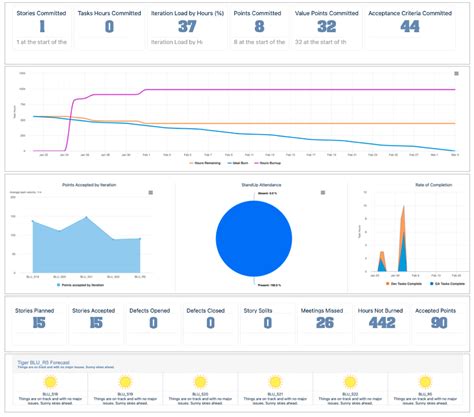The width and height of the screenshot is (474, 417).
Task: Click the BLU_S18 sunny forecast icon
Action: click(50, 382)
